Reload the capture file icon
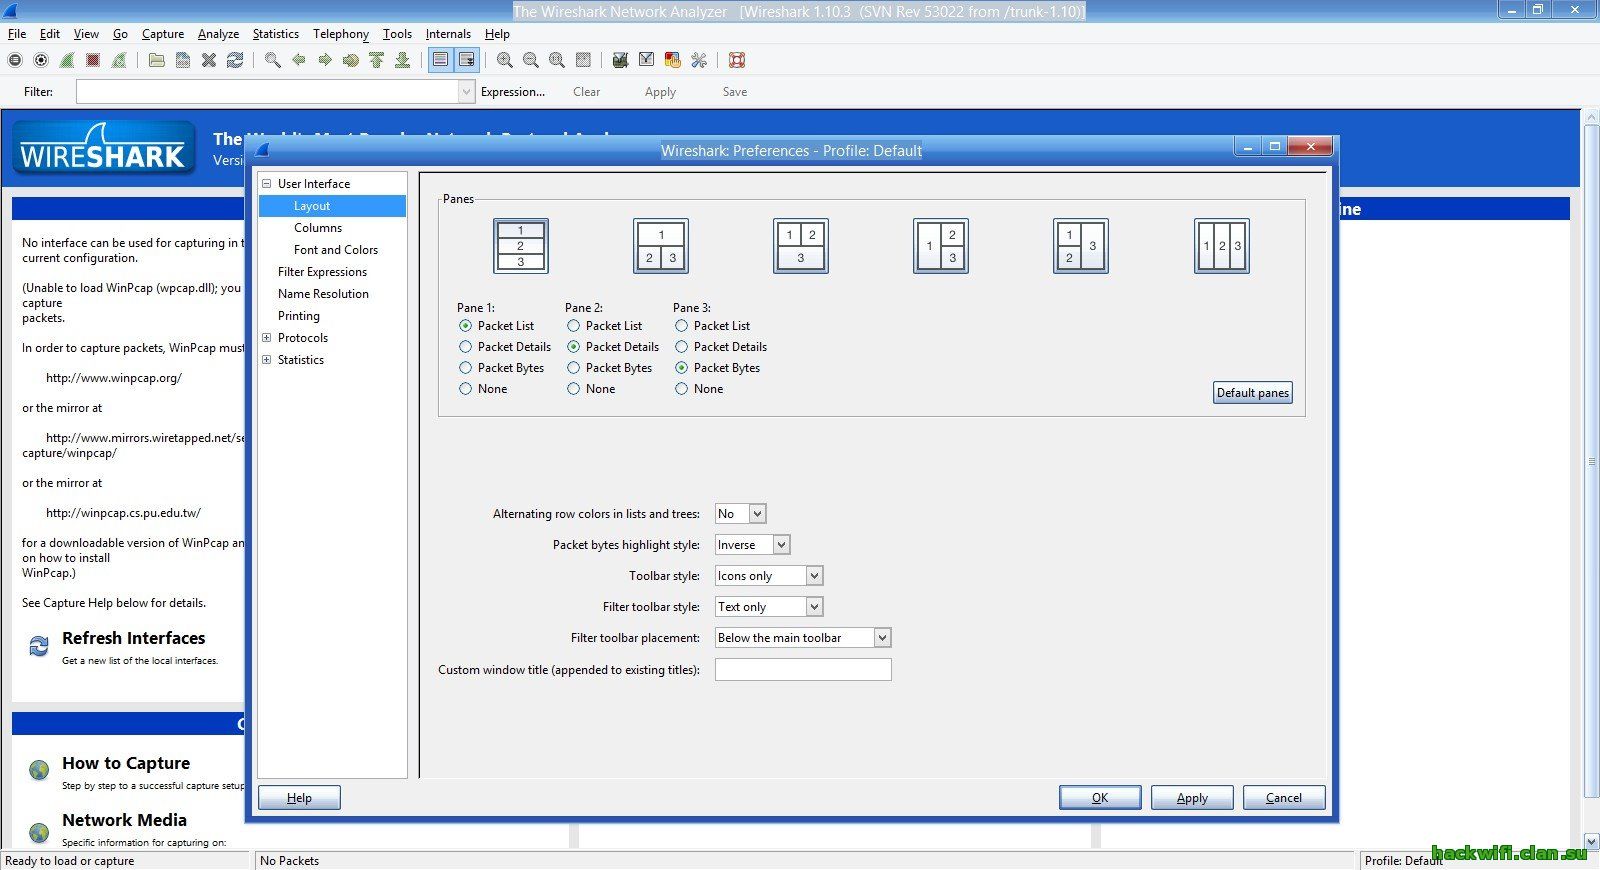Image resolution: width=1600 pixels, height=870 pixels. [x=235, y=60]
